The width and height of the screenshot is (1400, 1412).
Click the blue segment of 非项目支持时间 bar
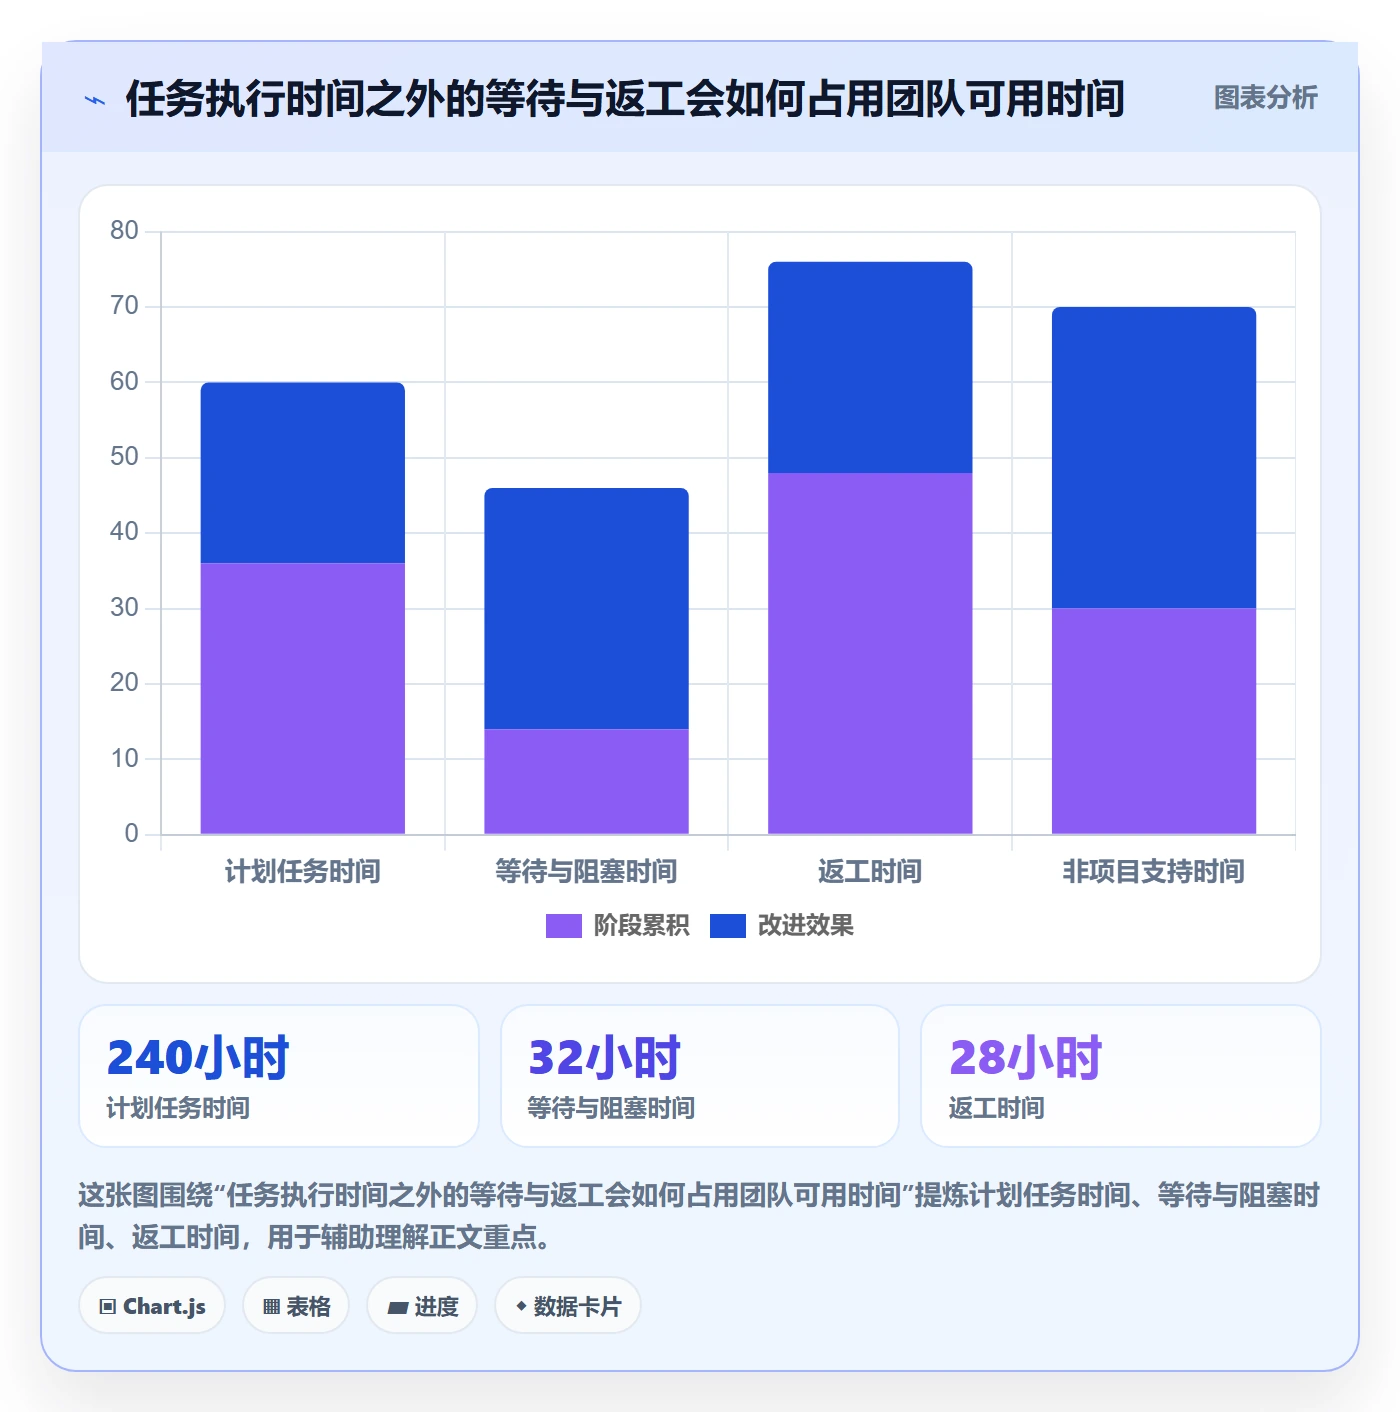pyautogui.click(x=1154, y=457)
